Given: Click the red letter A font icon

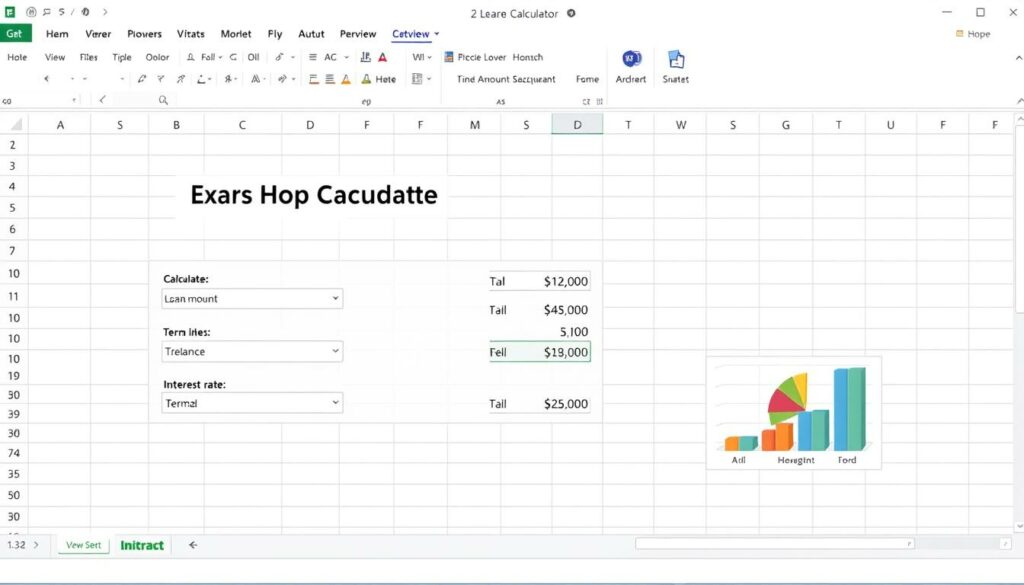Looking at the screenshot, I should click(383, 57).
